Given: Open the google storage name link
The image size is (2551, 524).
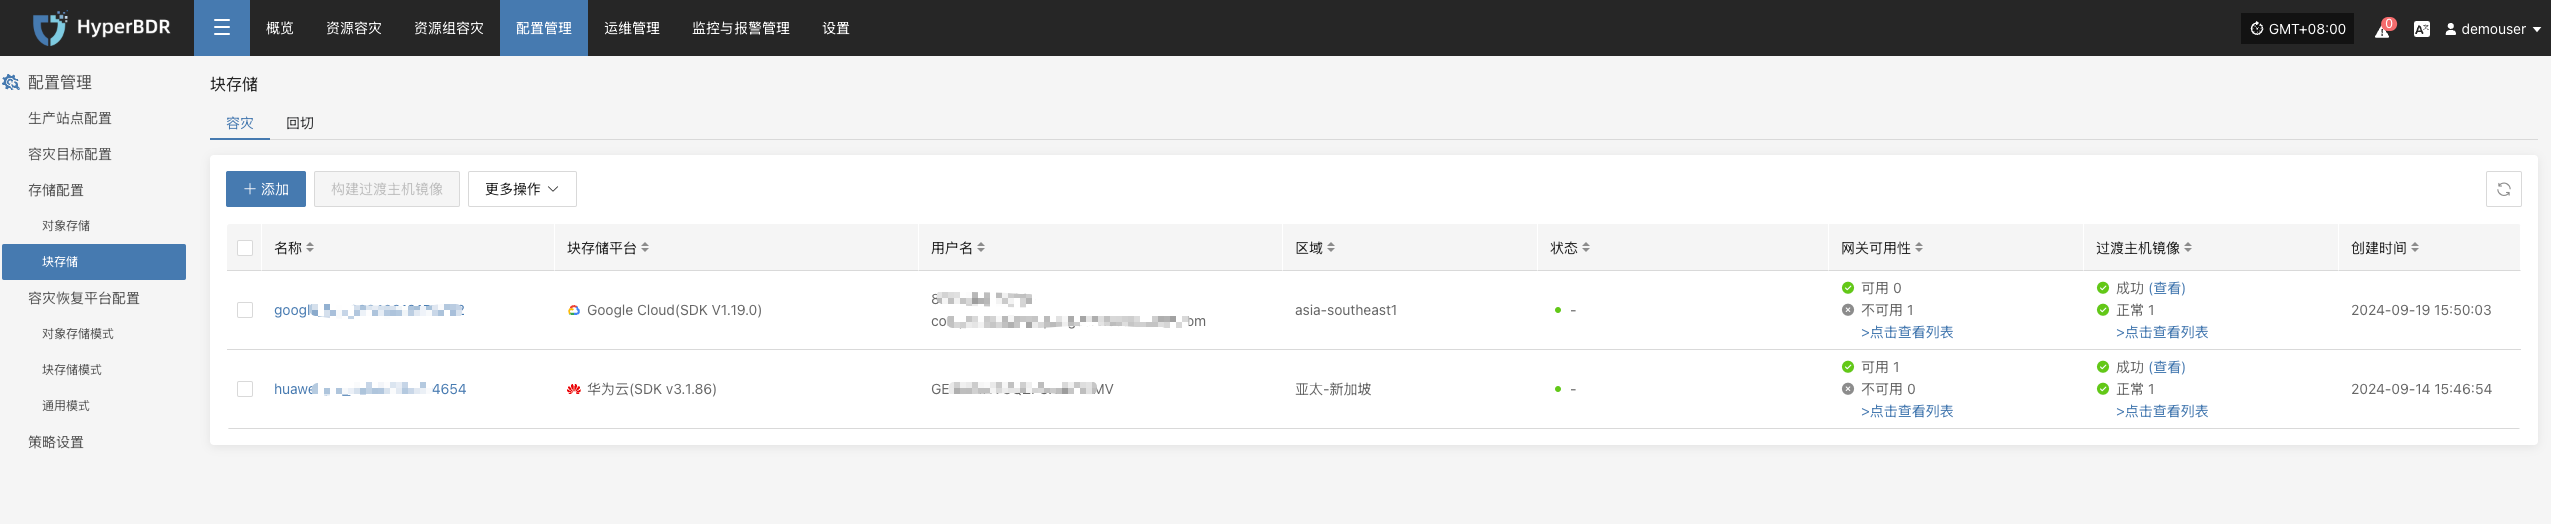Looking at the screenshot, I should tap(369, 310).
